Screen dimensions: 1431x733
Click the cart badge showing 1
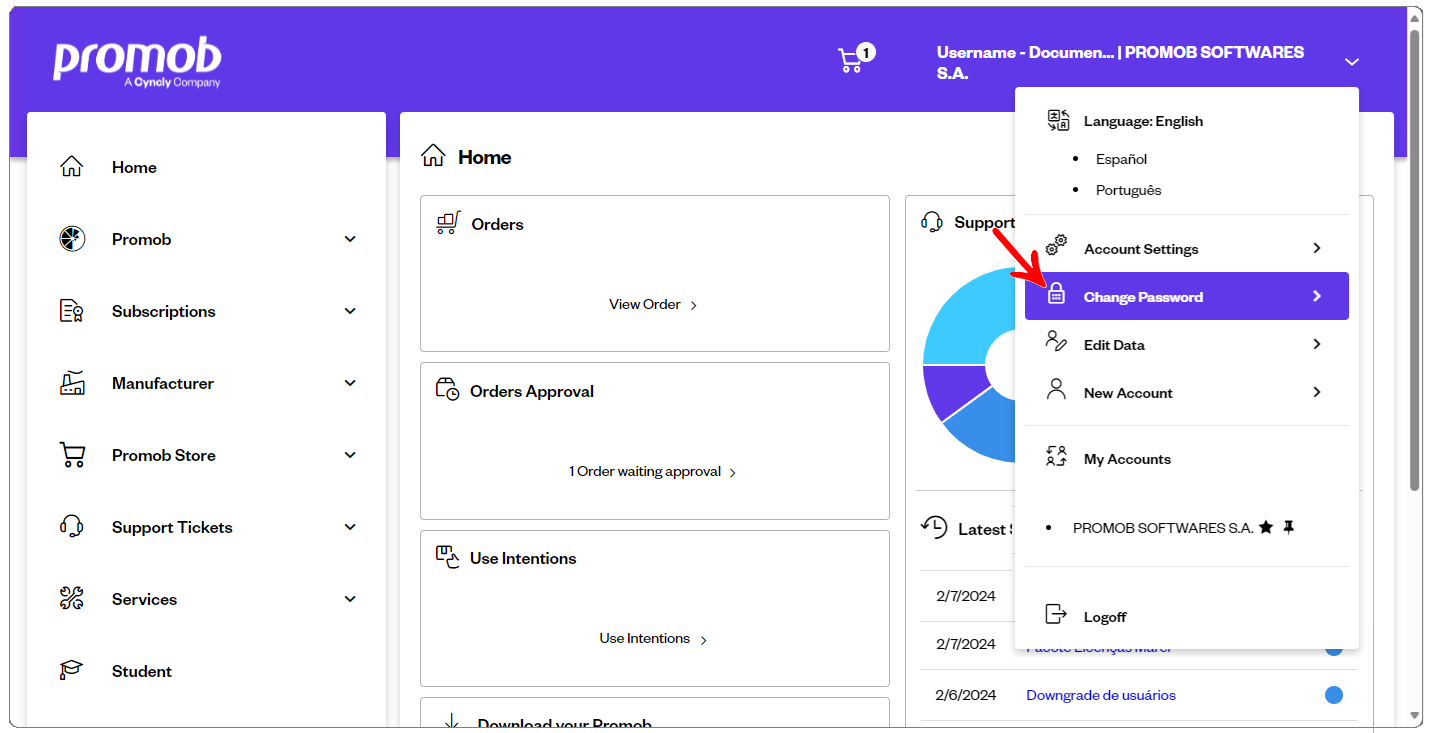coord(866,52)
